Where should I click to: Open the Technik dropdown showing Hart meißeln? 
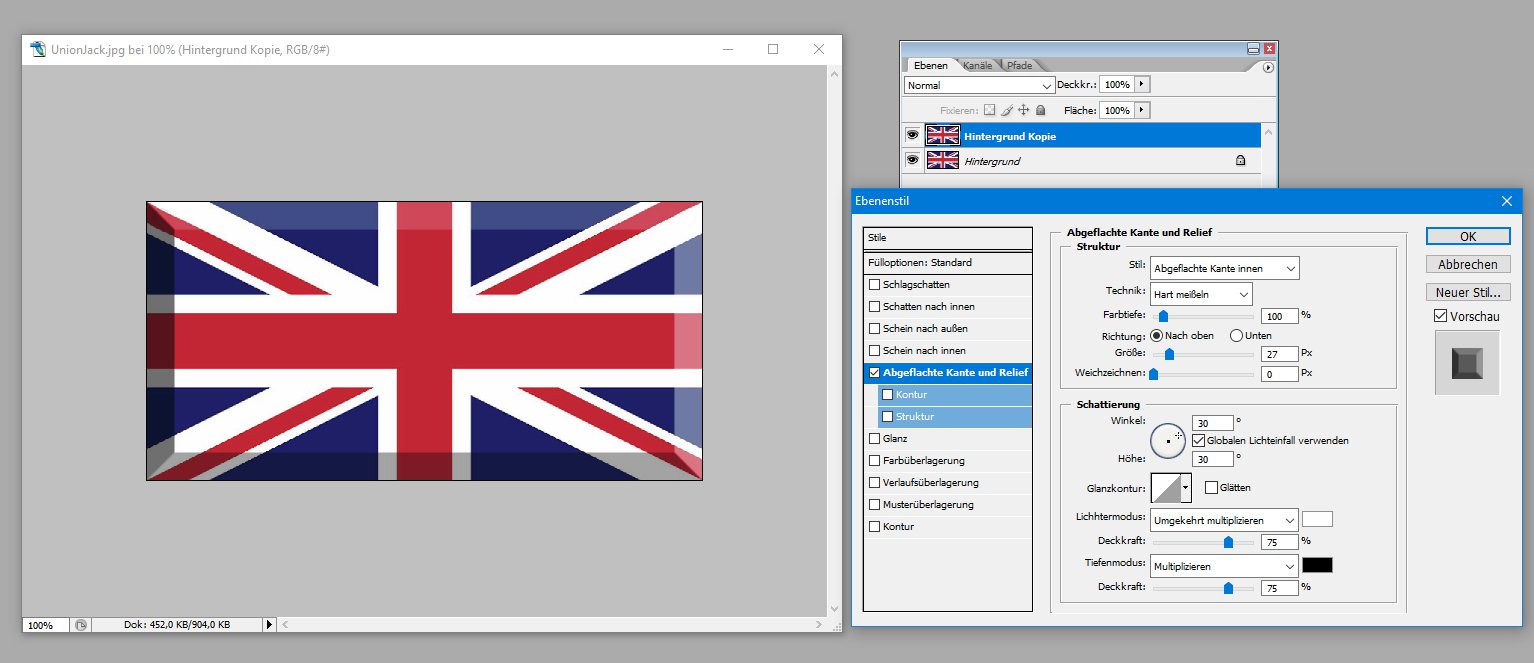(1201, 294)
